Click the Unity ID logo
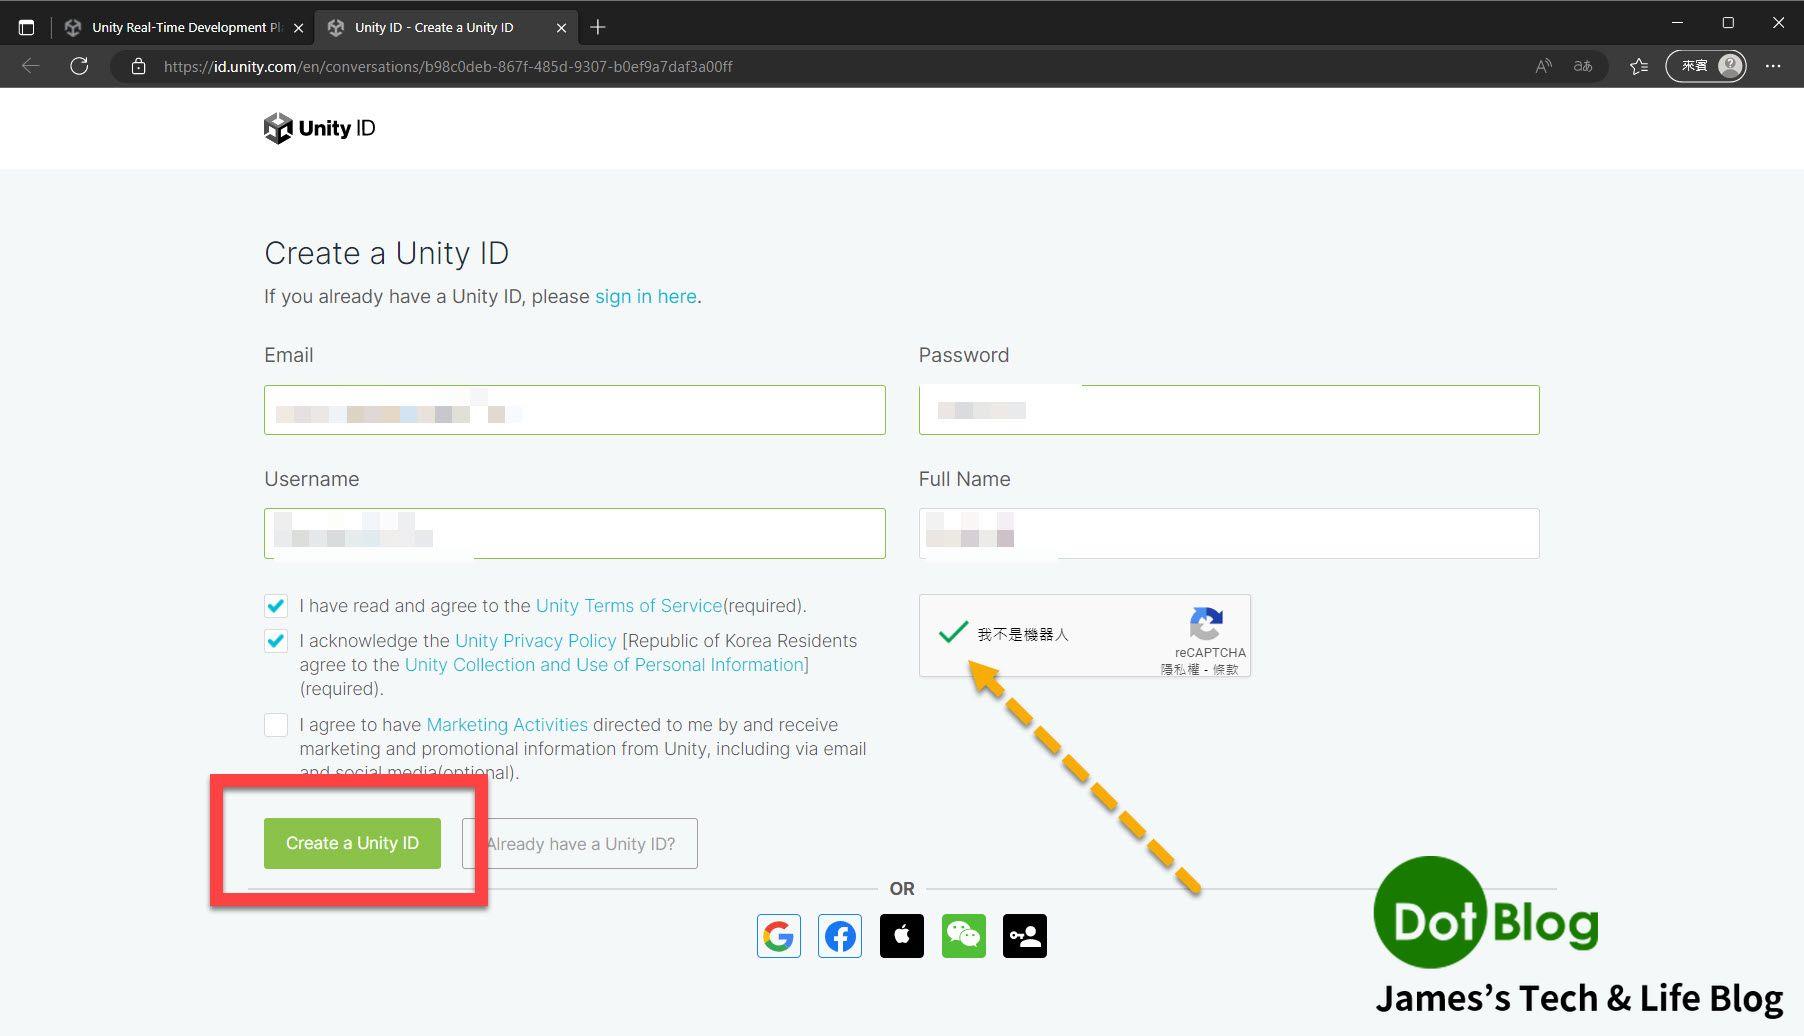This screenshot has width=1804, height=1036. pos(319,128)
